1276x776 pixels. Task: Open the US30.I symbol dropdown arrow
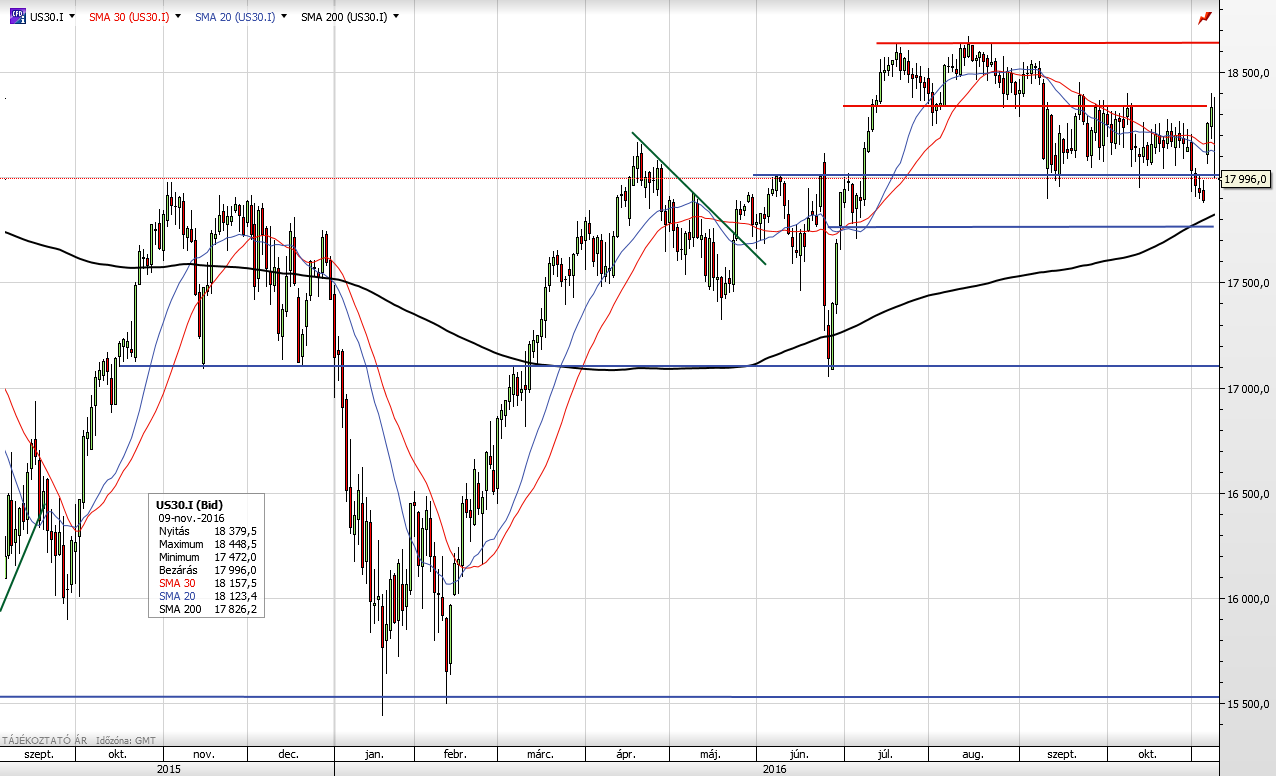click(73, 17)
